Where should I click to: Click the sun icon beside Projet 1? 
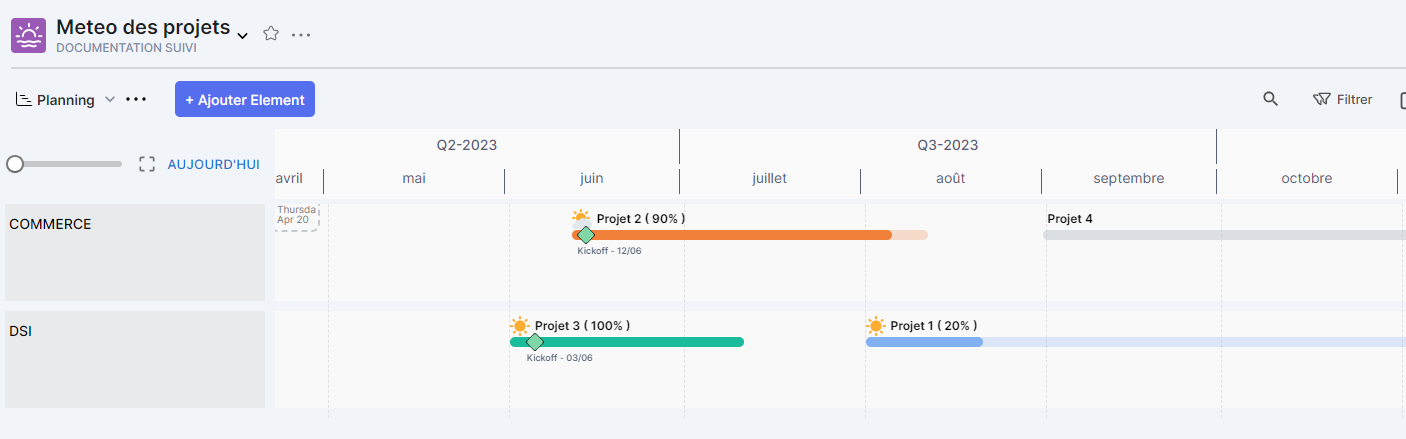876,326
